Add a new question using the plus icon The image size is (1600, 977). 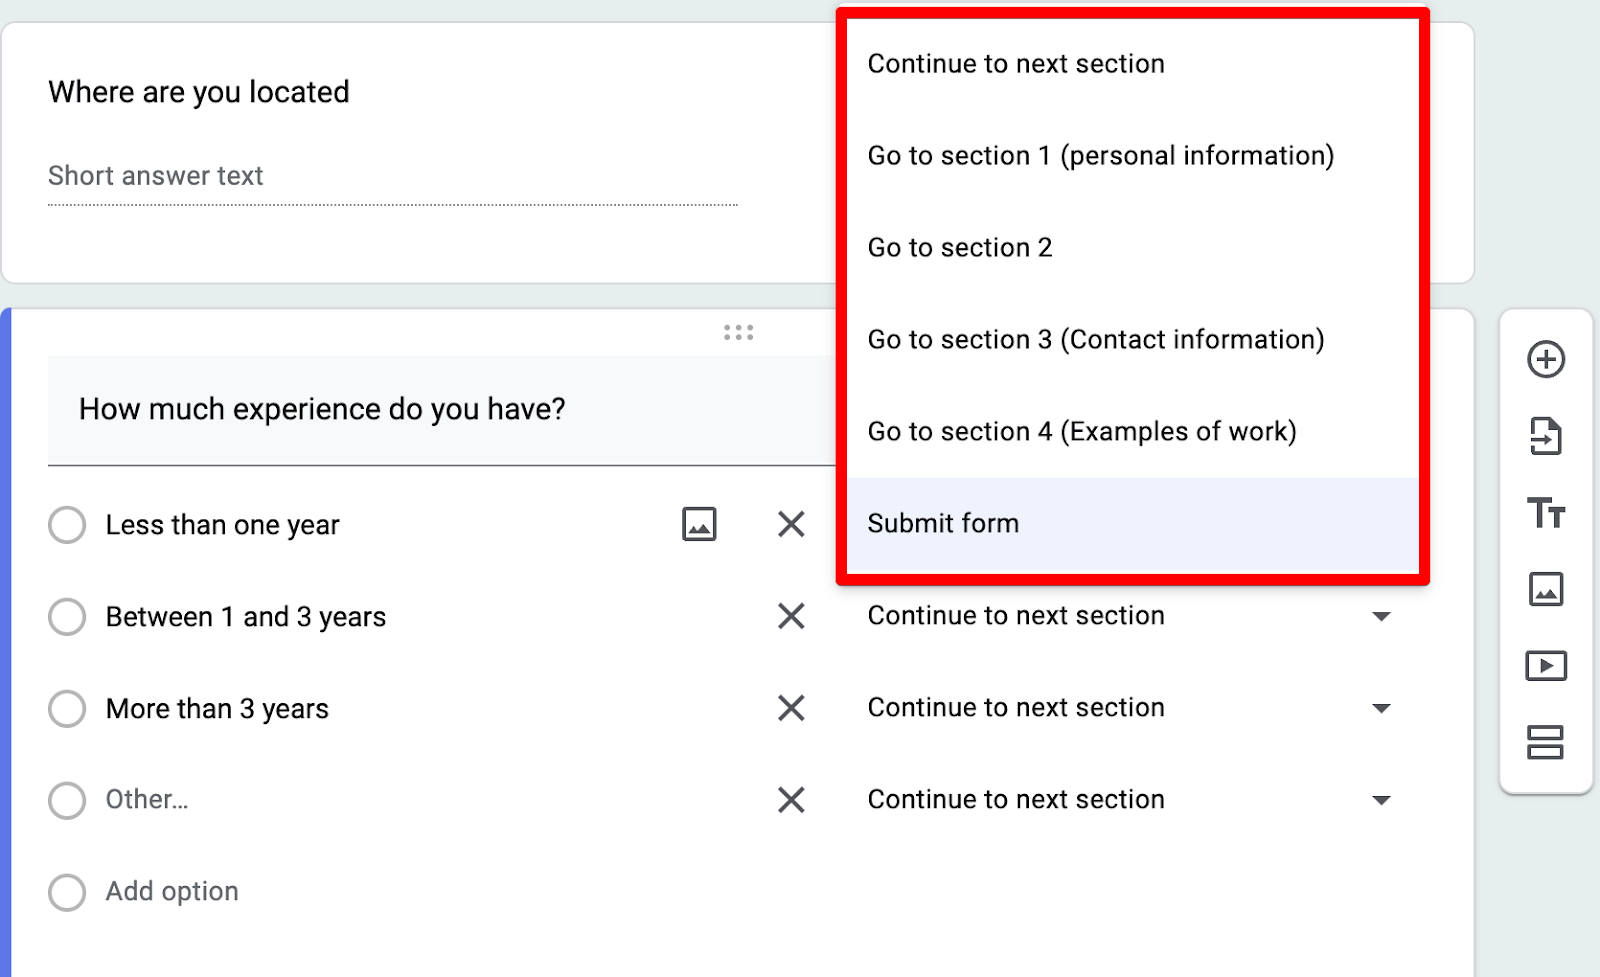tap(1546, 359)
